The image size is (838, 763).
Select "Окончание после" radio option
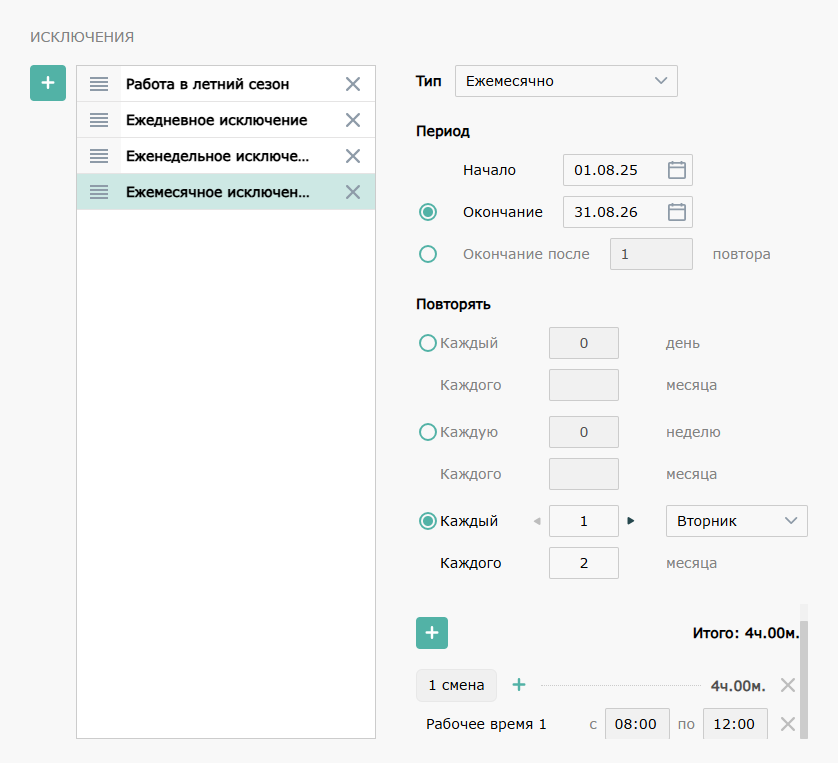(428, 254)
